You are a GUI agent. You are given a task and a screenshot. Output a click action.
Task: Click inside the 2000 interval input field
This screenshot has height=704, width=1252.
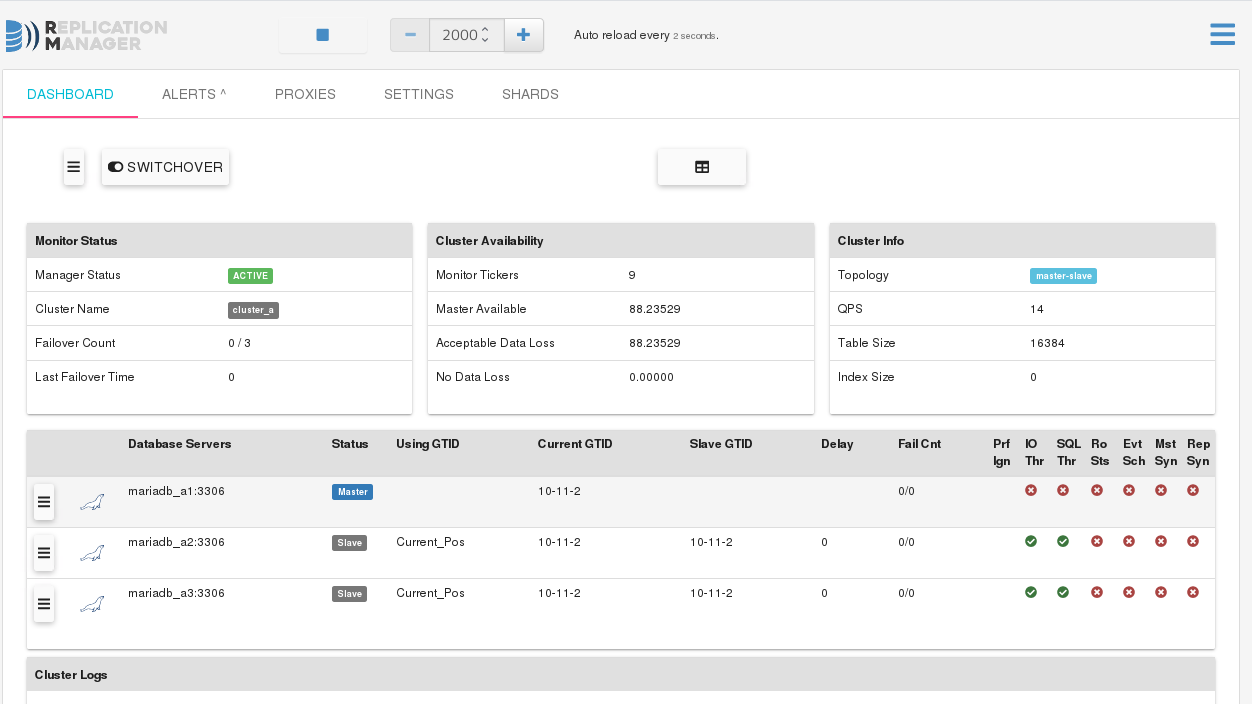tap(460, 34)
